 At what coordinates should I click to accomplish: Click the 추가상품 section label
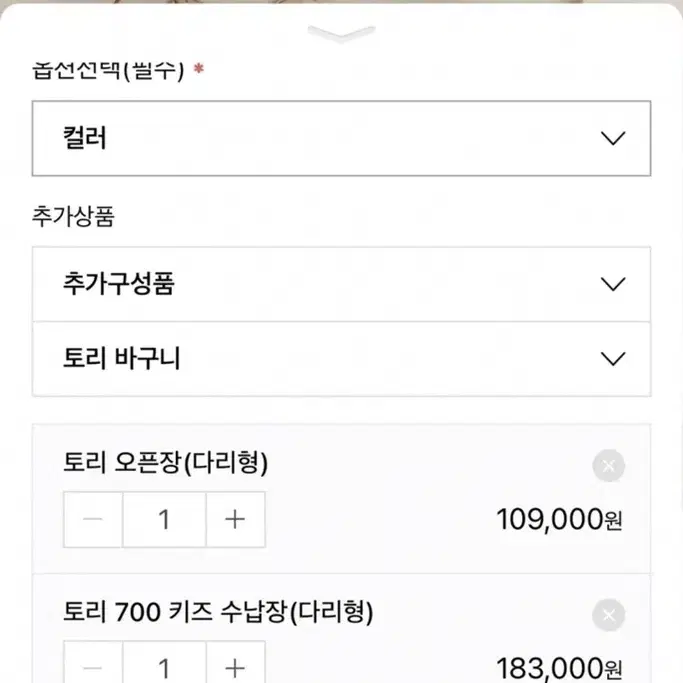73,216
